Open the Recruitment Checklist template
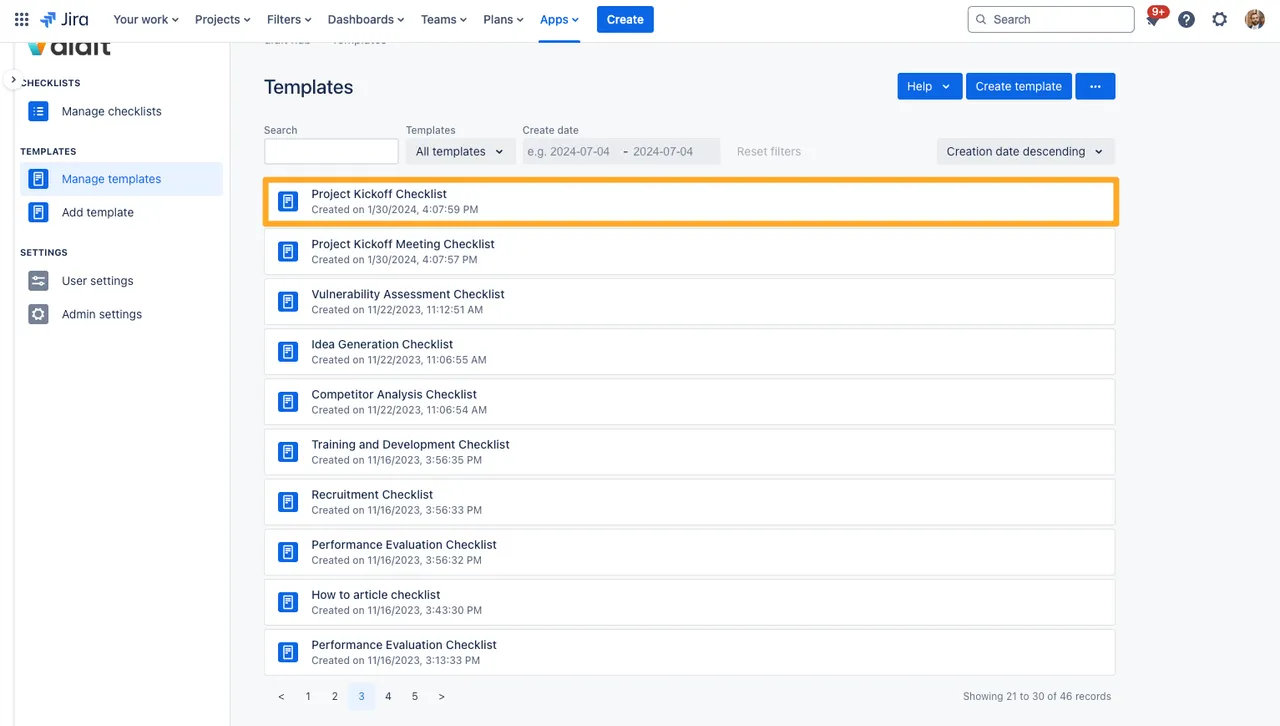The image size is (1280, 726). point(690,502)
